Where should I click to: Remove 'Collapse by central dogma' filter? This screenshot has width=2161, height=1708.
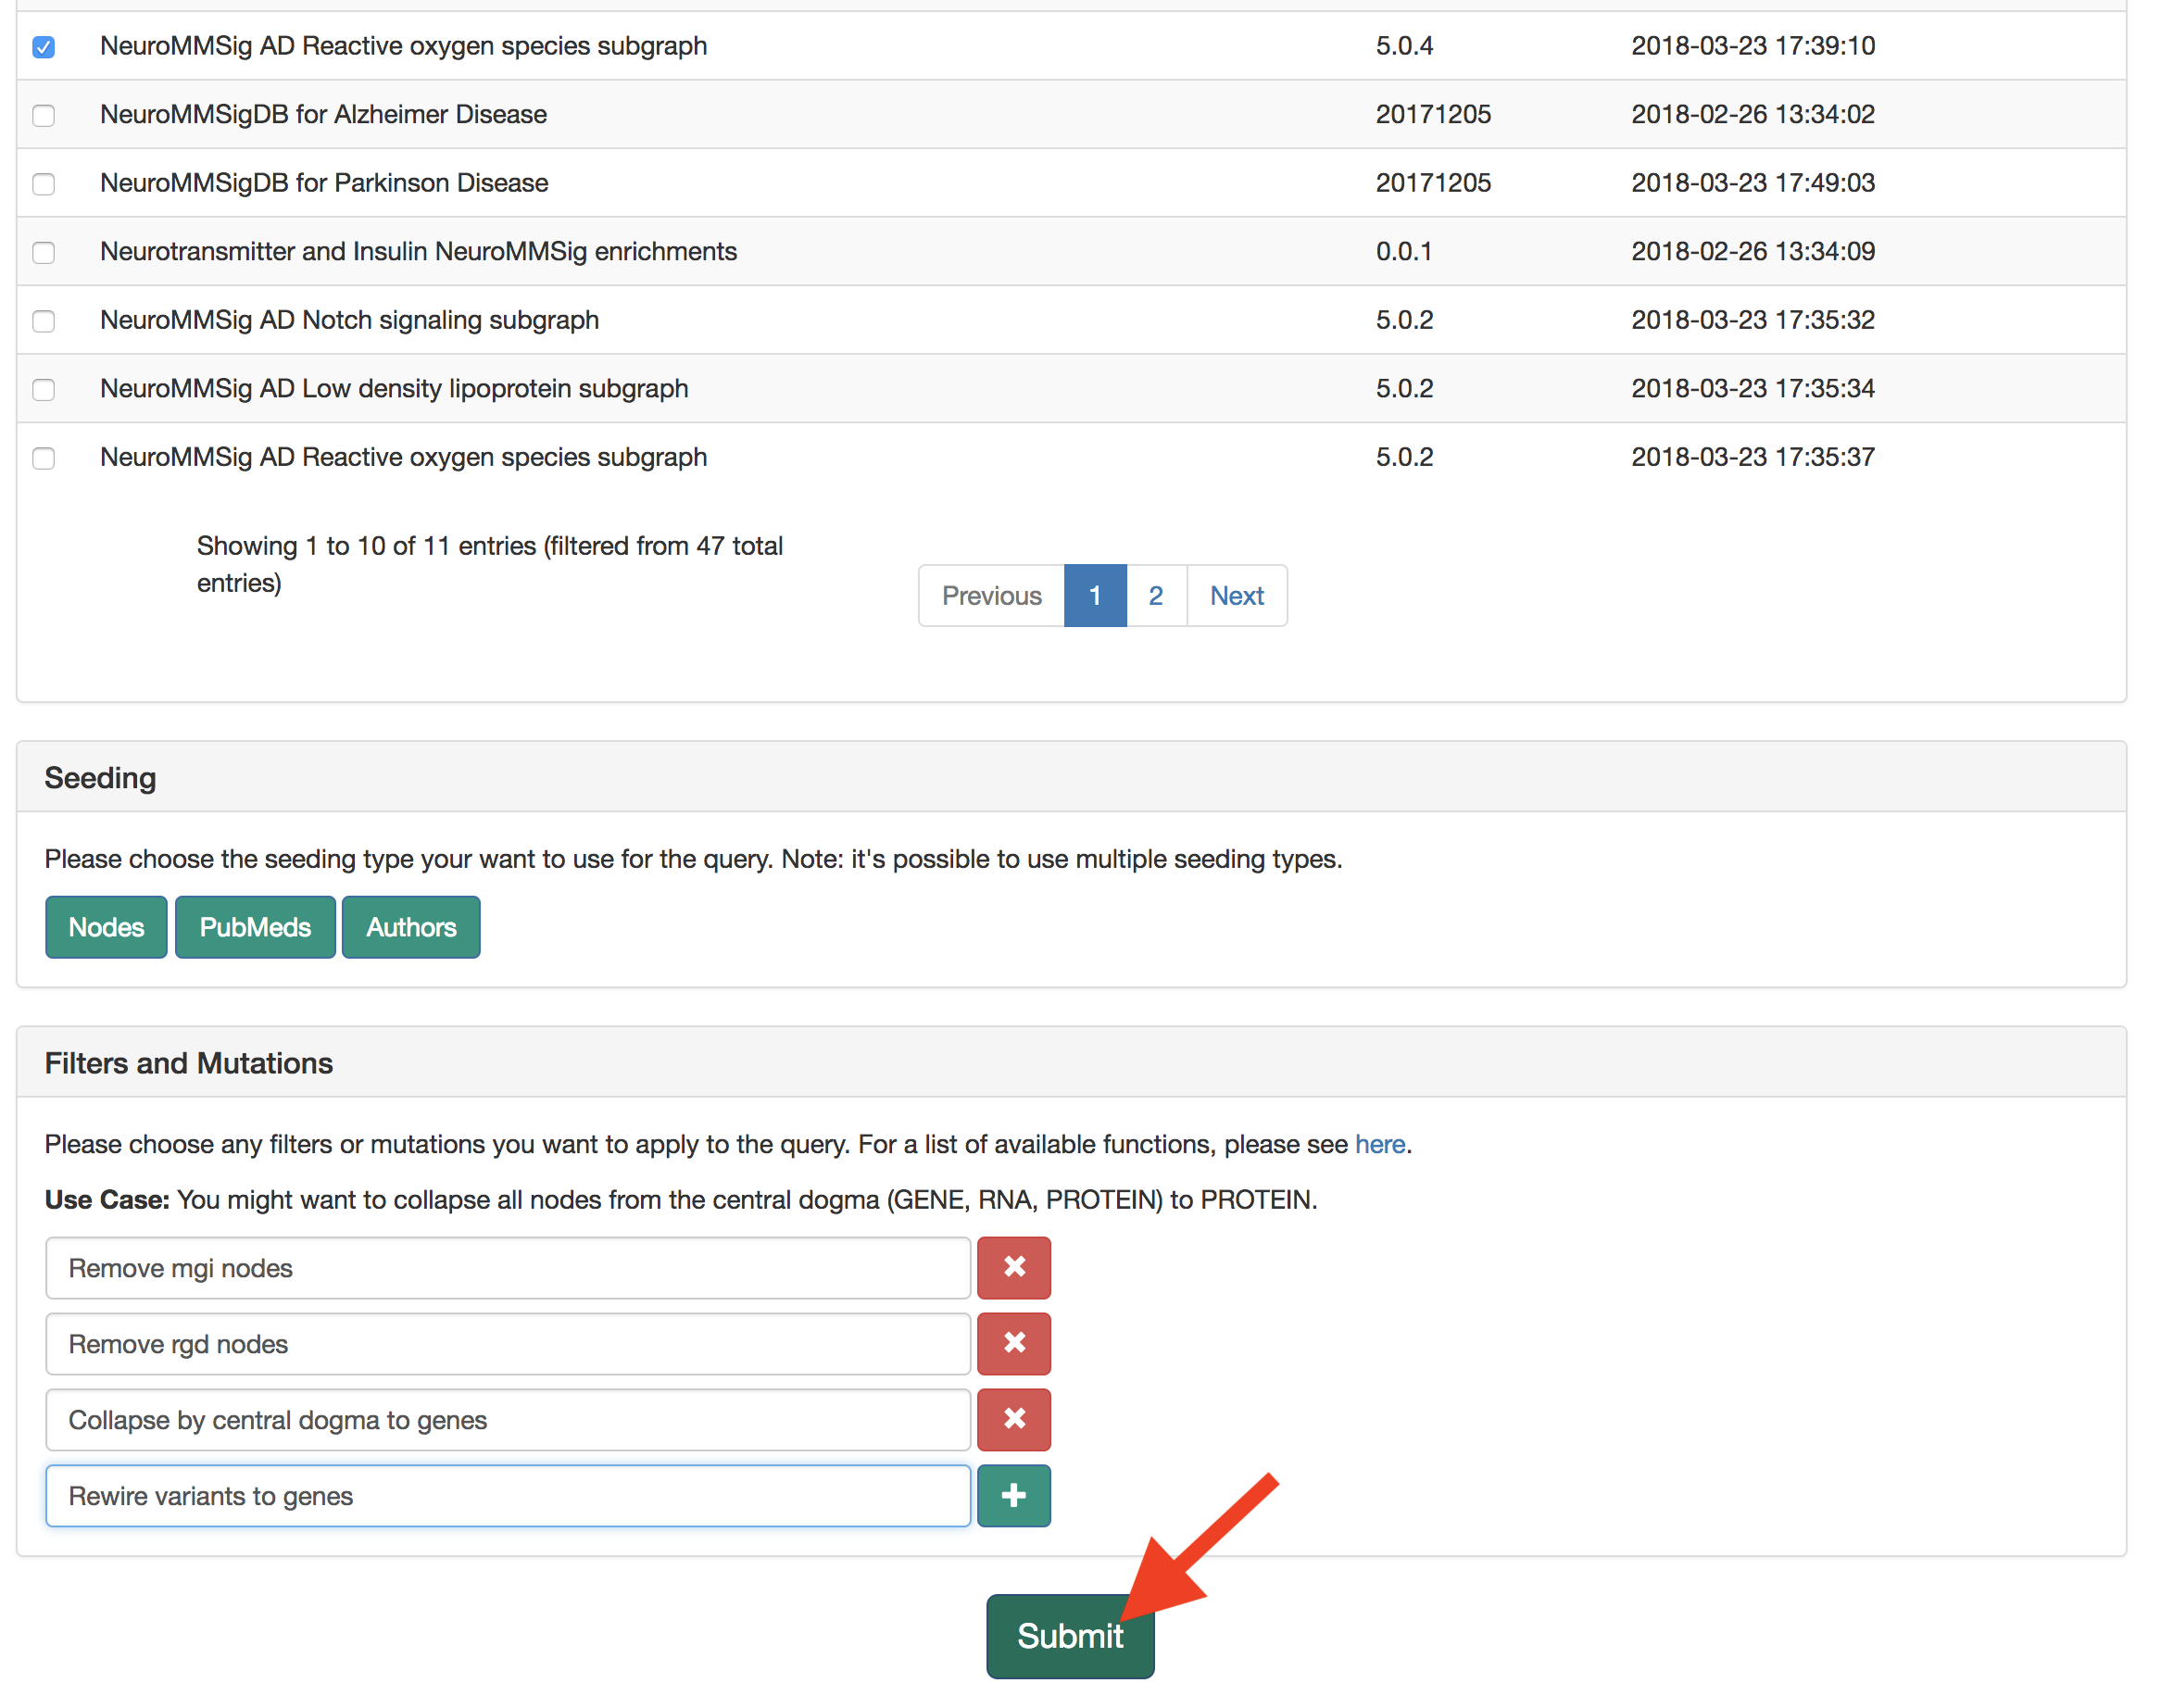pos(1013,1419)
